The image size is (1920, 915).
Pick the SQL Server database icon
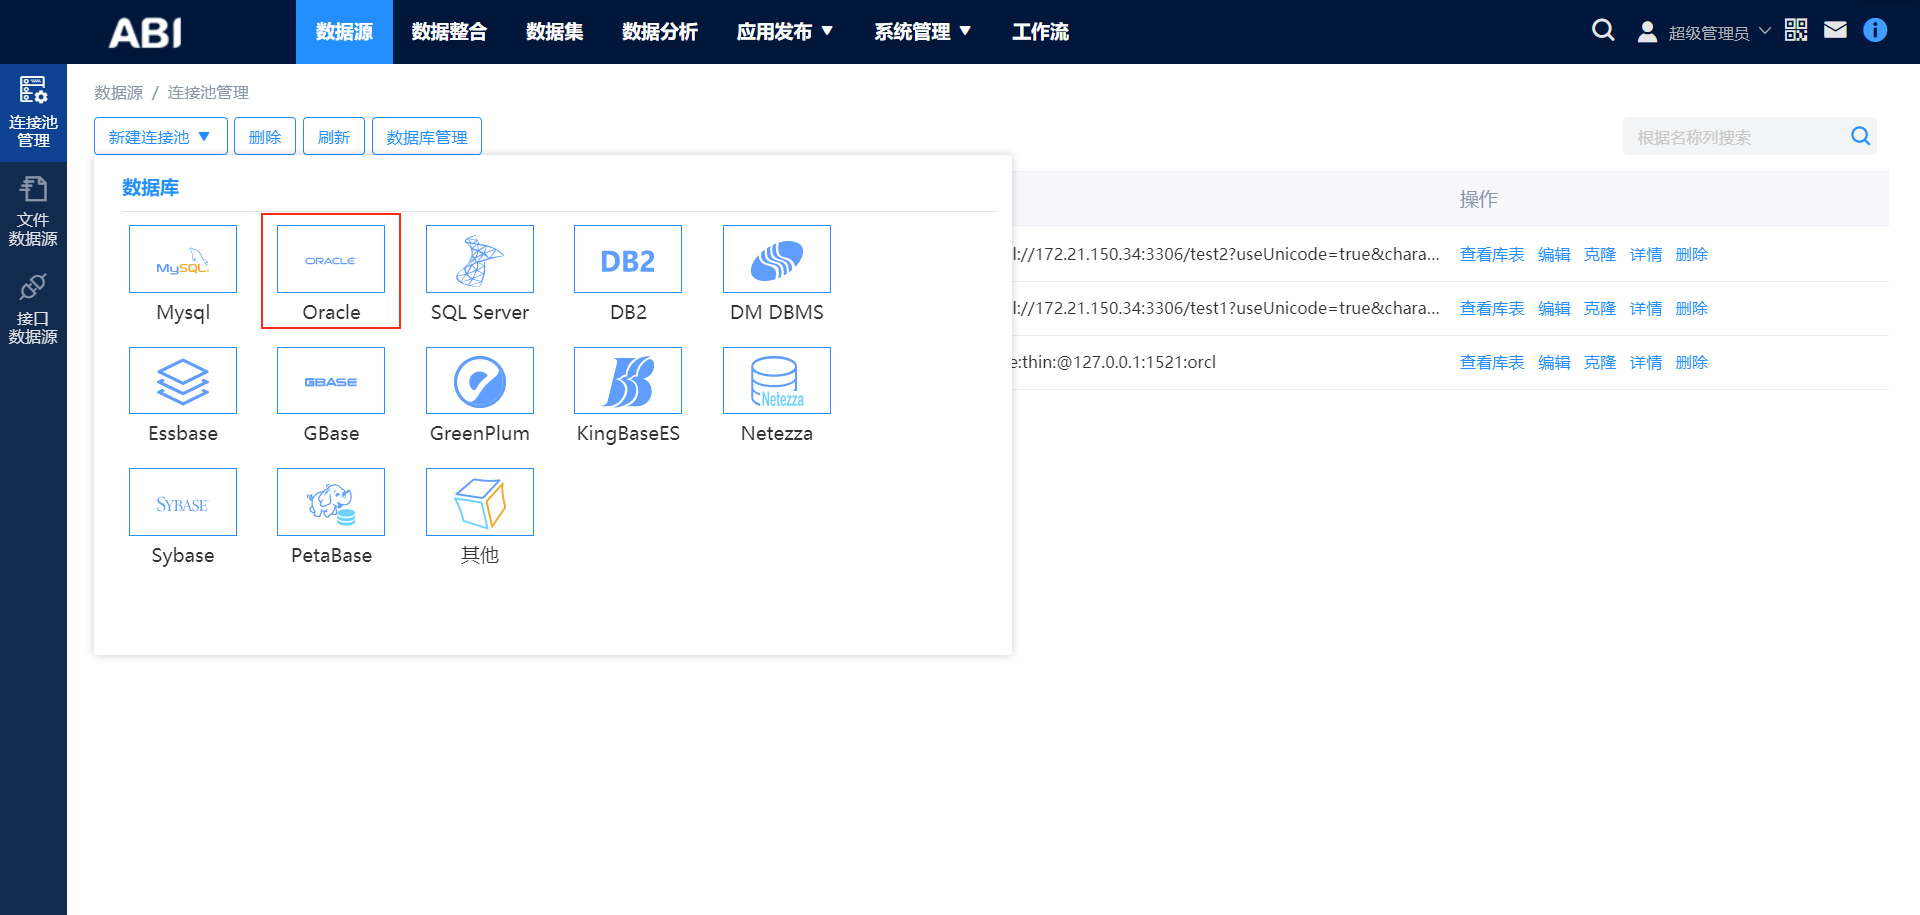click(480, 259)
